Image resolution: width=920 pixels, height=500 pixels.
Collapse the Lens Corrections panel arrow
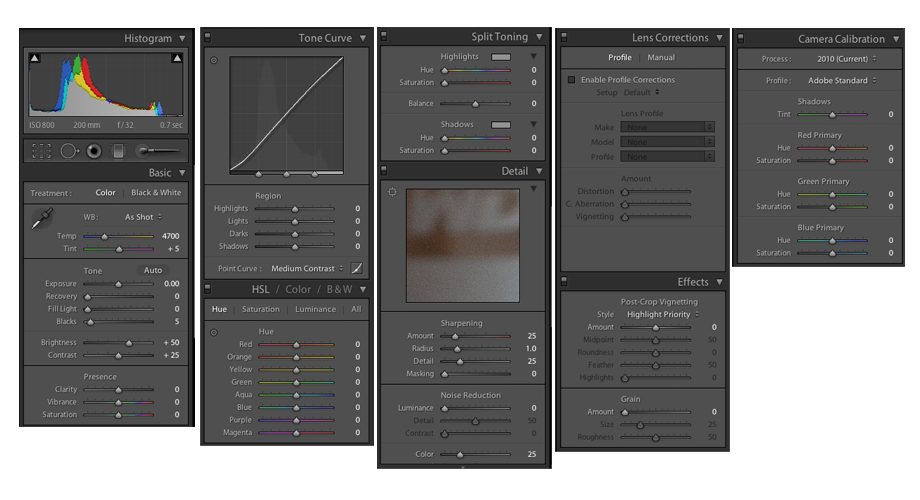coord(719,38)
